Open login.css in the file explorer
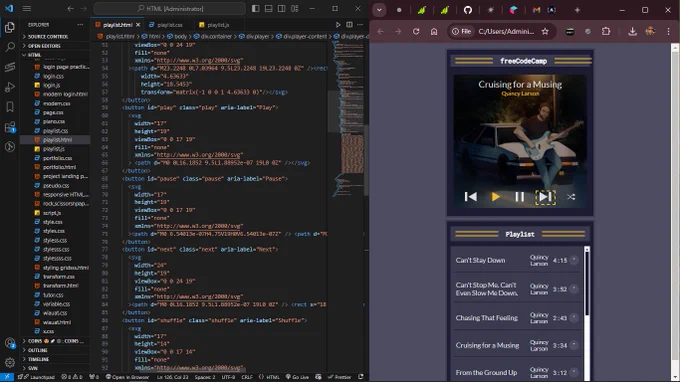The image size is (680, 382). [53, 76]
